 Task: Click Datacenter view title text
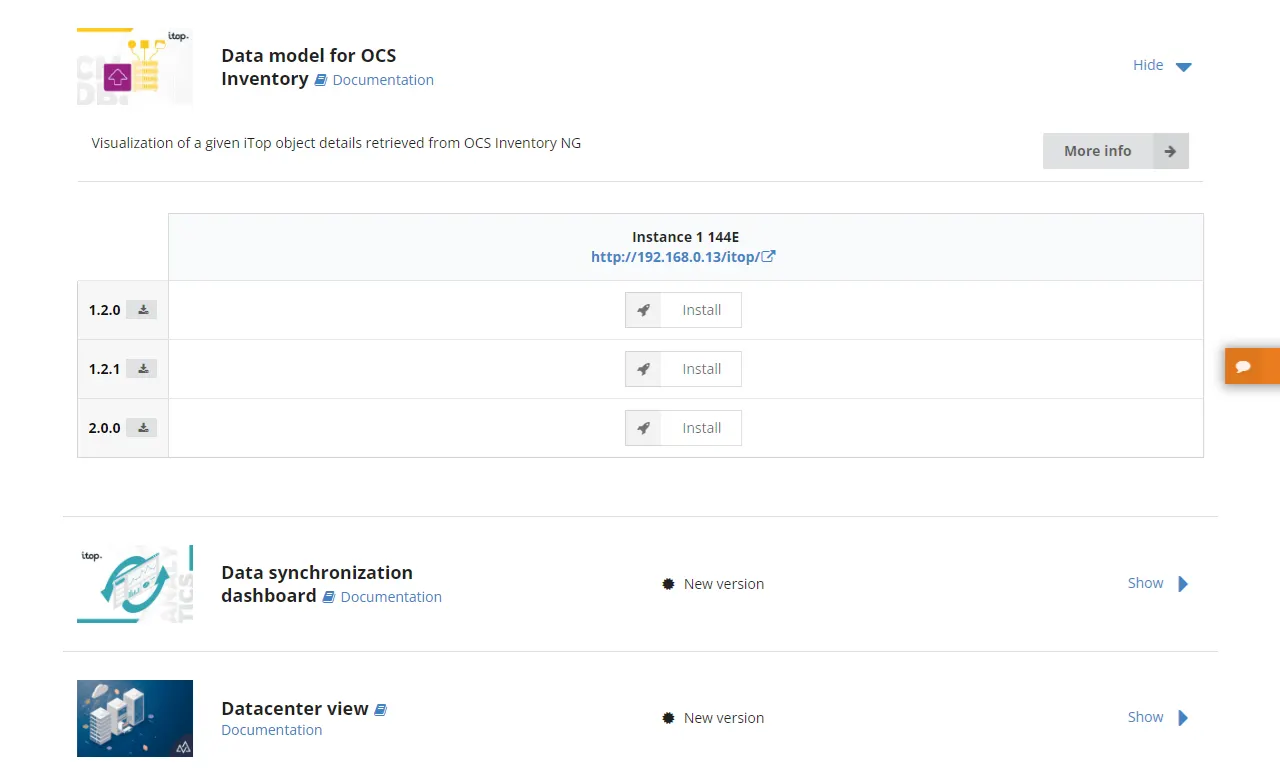pos(295,708)
